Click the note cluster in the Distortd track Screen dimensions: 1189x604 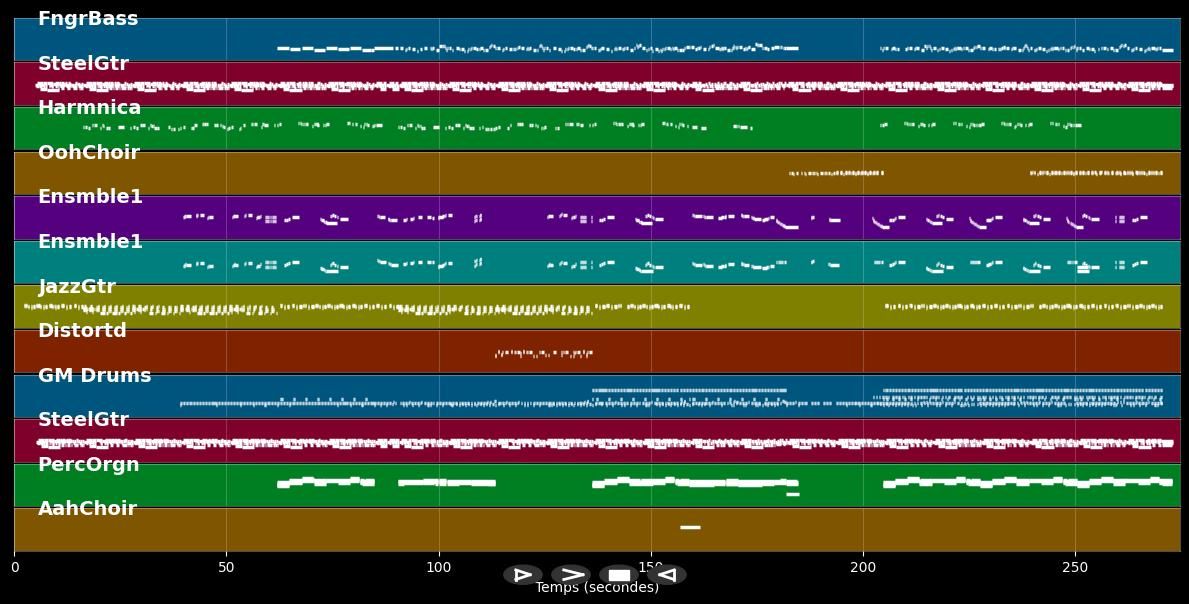tap(544, 353)
